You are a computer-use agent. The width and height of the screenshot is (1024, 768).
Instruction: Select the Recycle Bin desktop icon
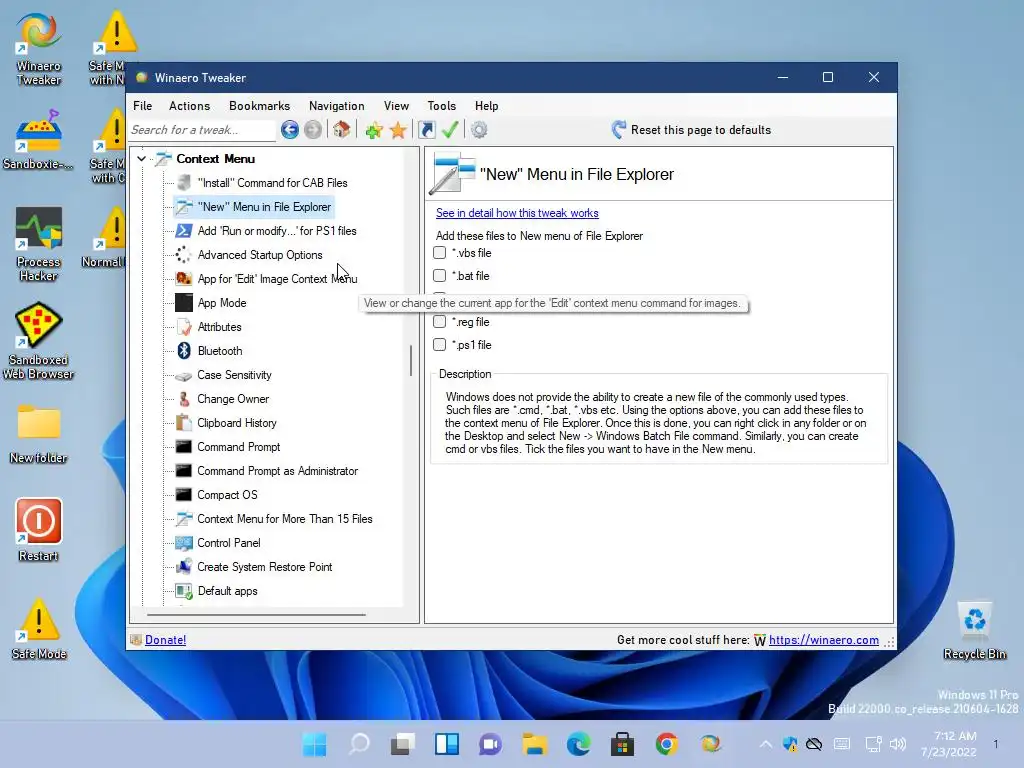coord(974,631)
